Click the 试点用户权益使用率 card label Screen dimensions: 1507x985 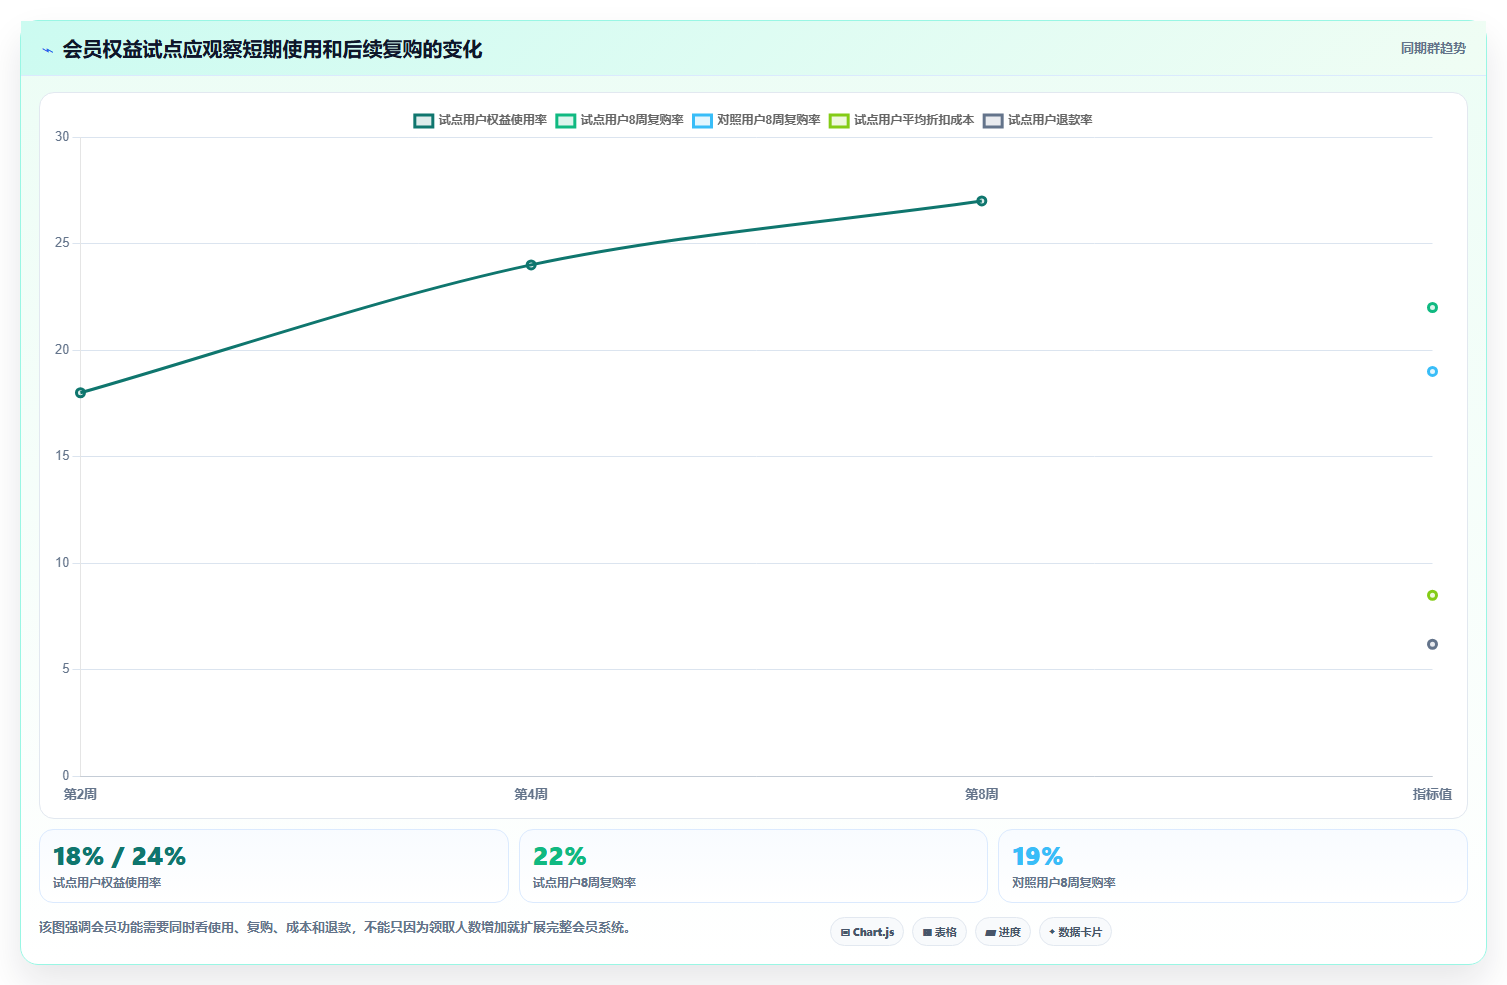(x=107, y=883)
